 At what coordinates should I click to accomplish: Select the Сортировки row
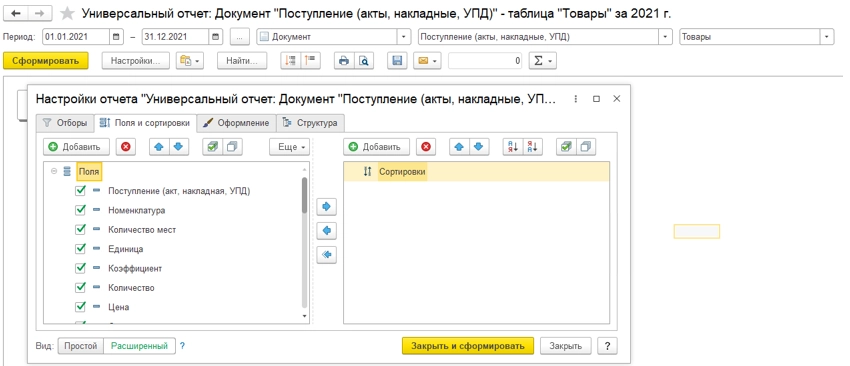click(476, 171)
